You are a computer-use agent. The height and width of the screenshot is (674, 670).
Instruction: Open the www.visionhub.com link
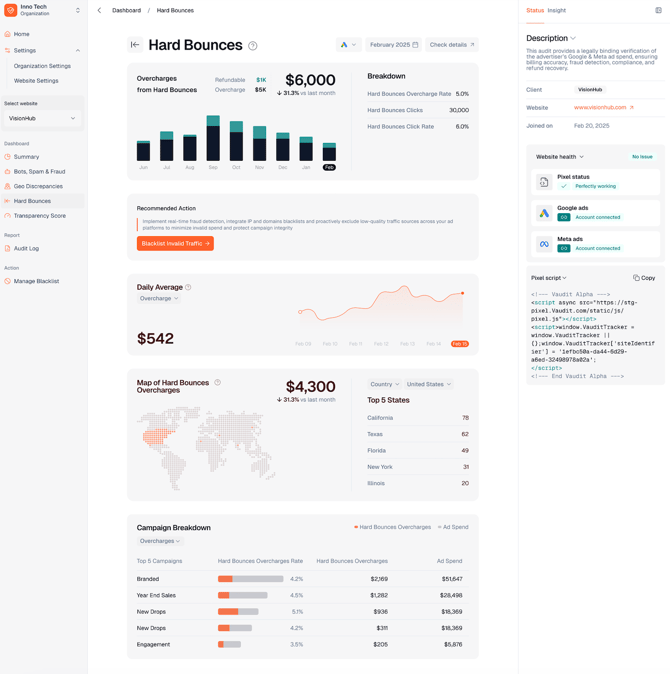tap(603, 107)
